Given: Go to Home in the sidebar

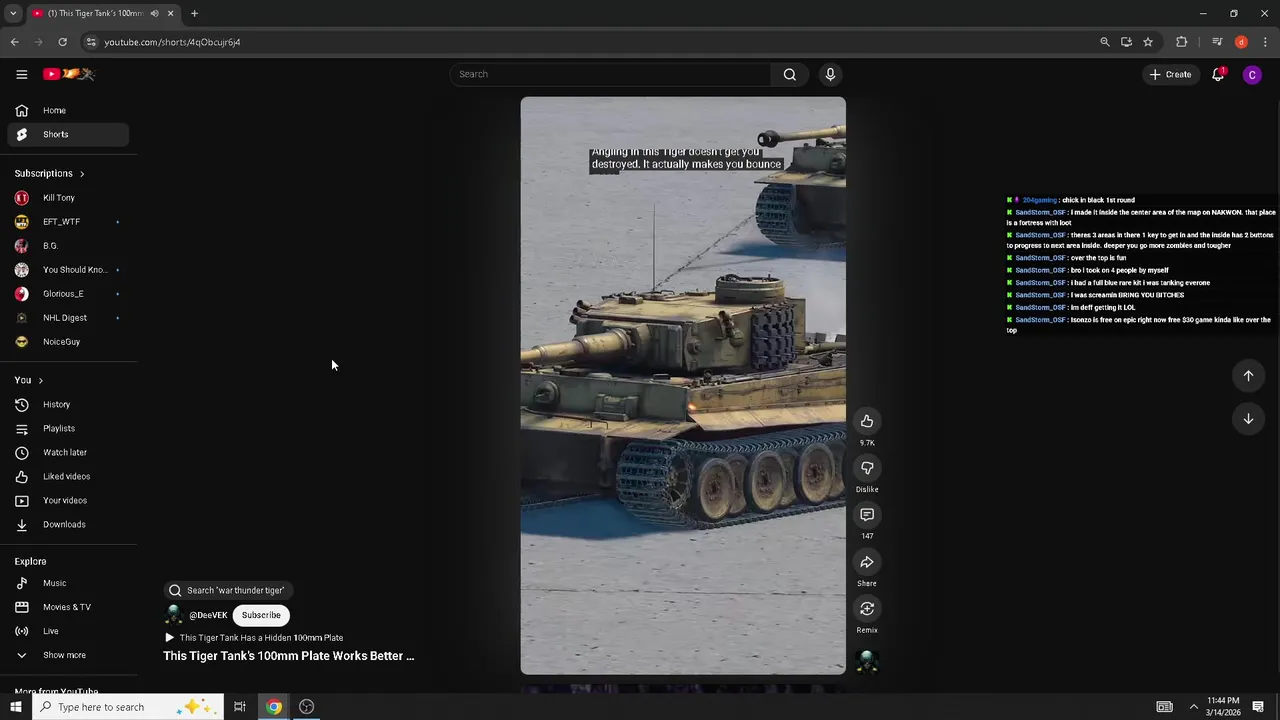Looking at the screenshot, I should (x=68, y=110).
